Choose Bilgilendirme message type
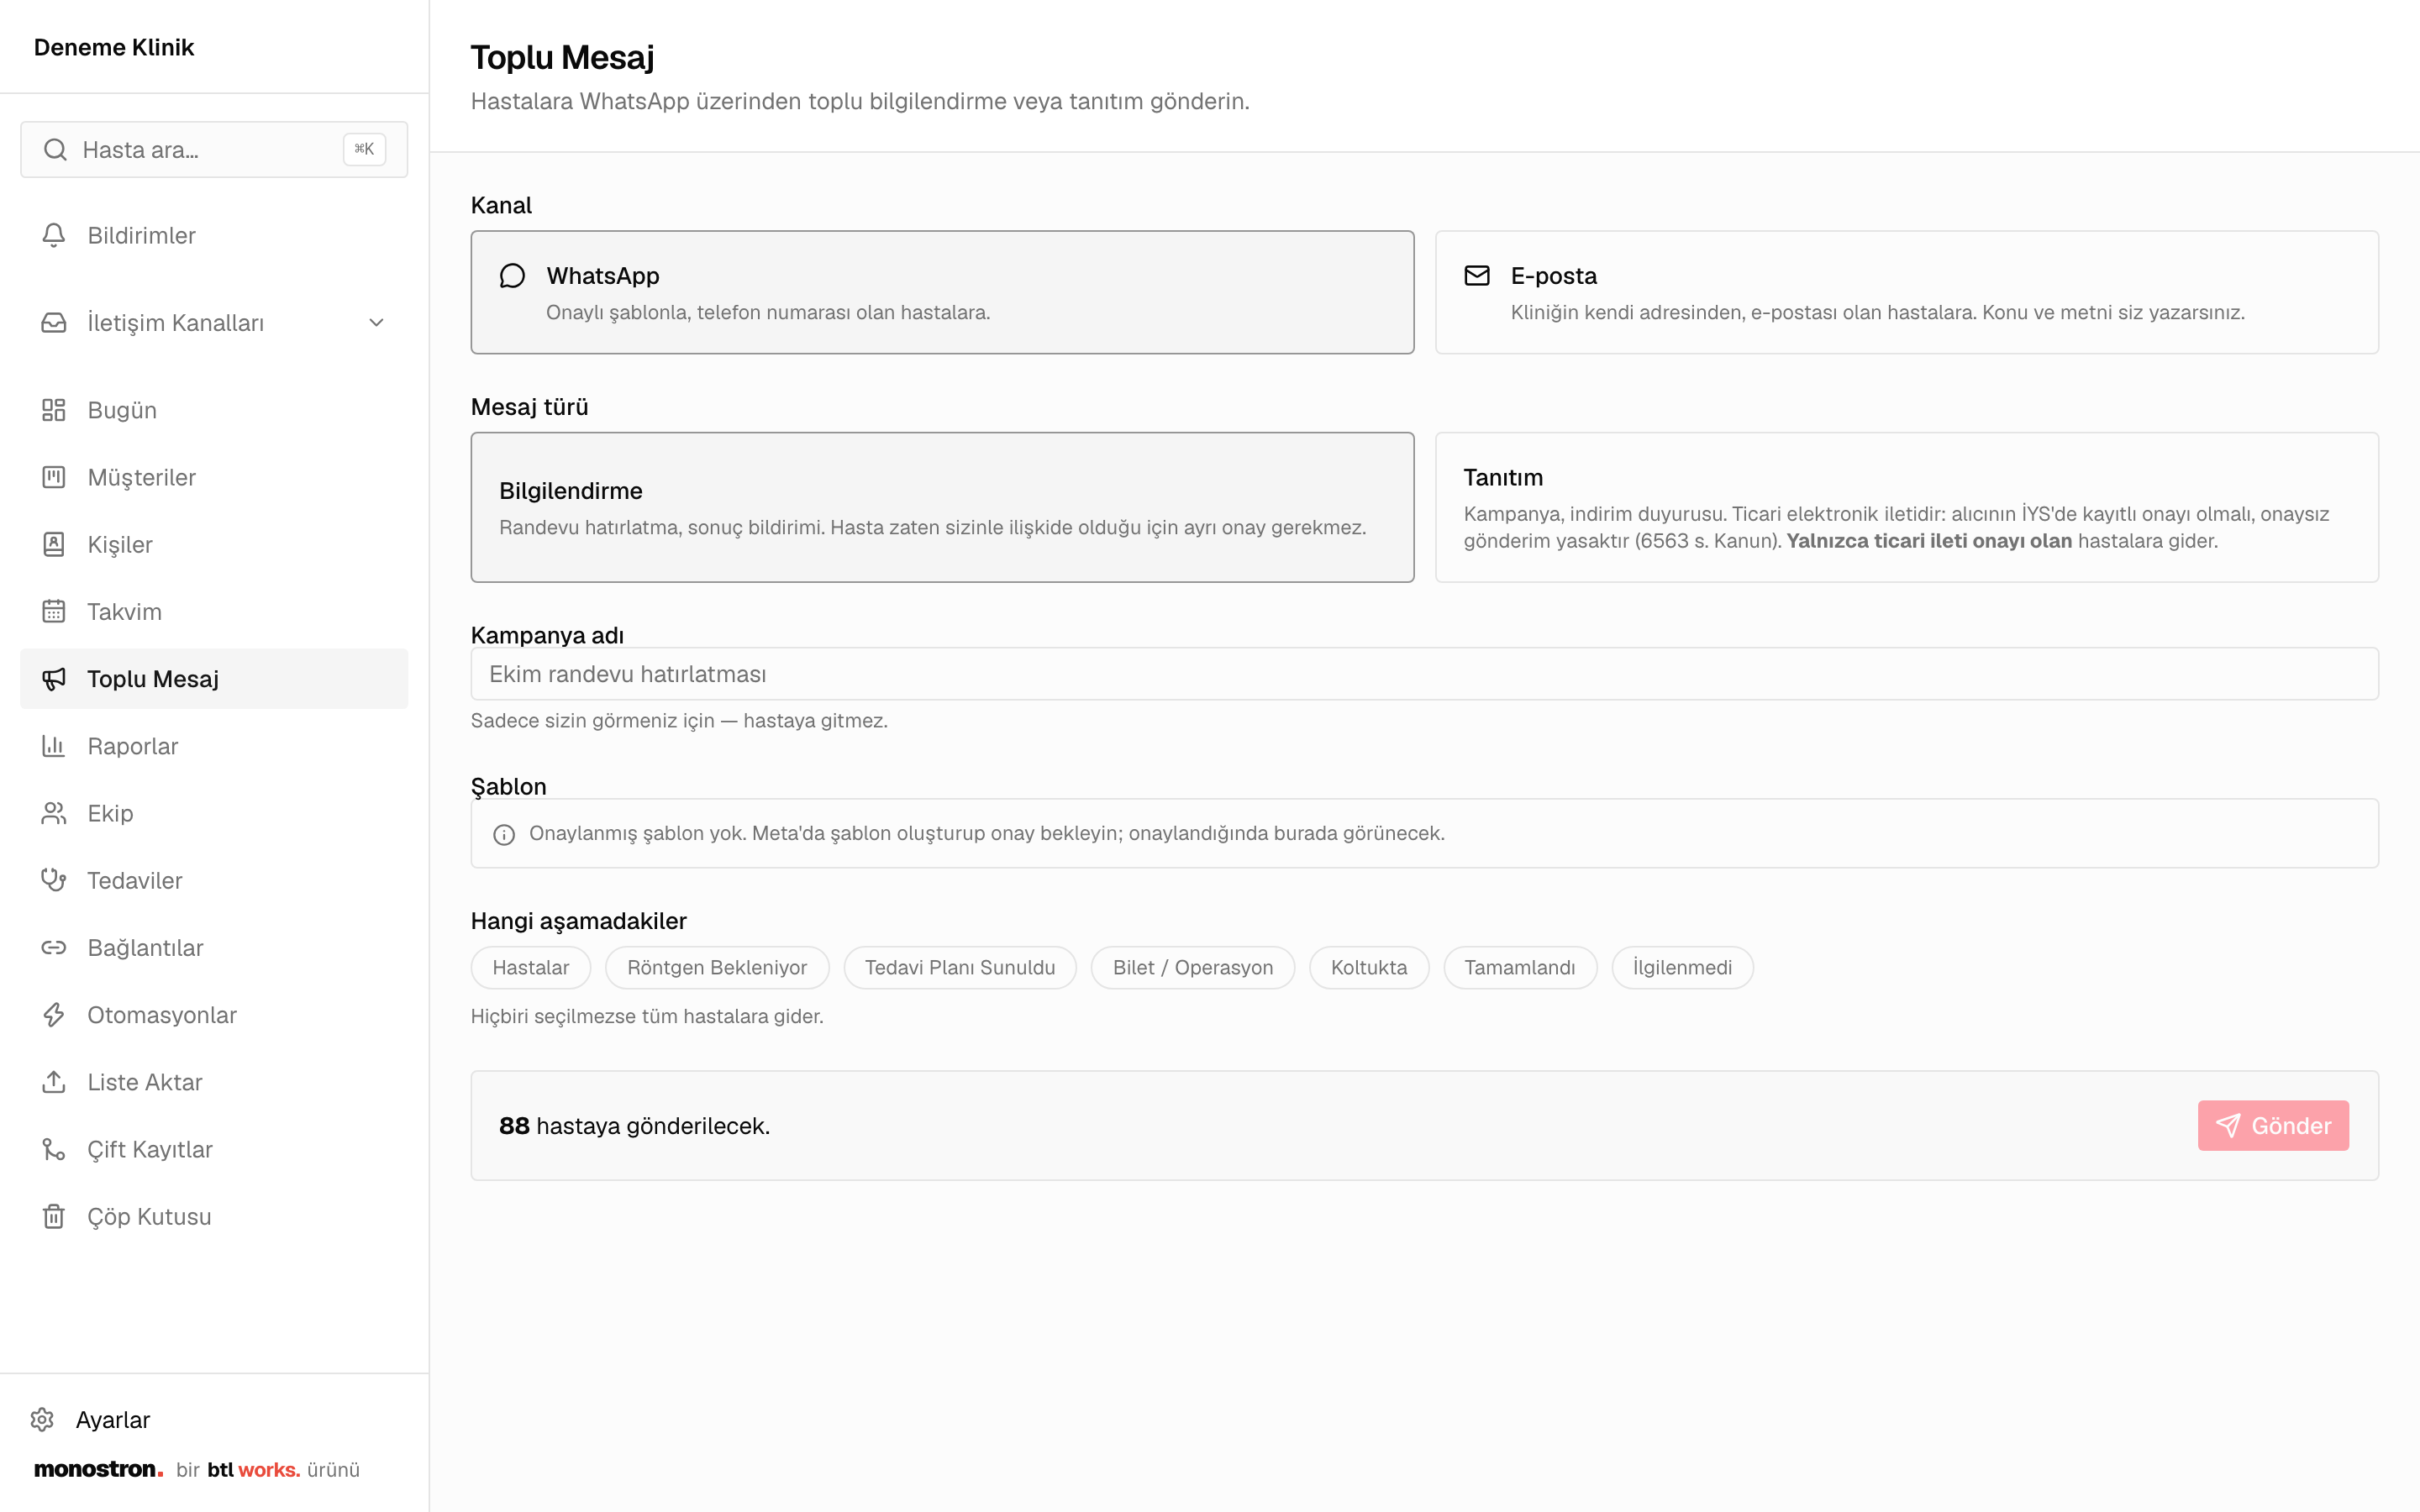2420x1512 pixels. 942,507
